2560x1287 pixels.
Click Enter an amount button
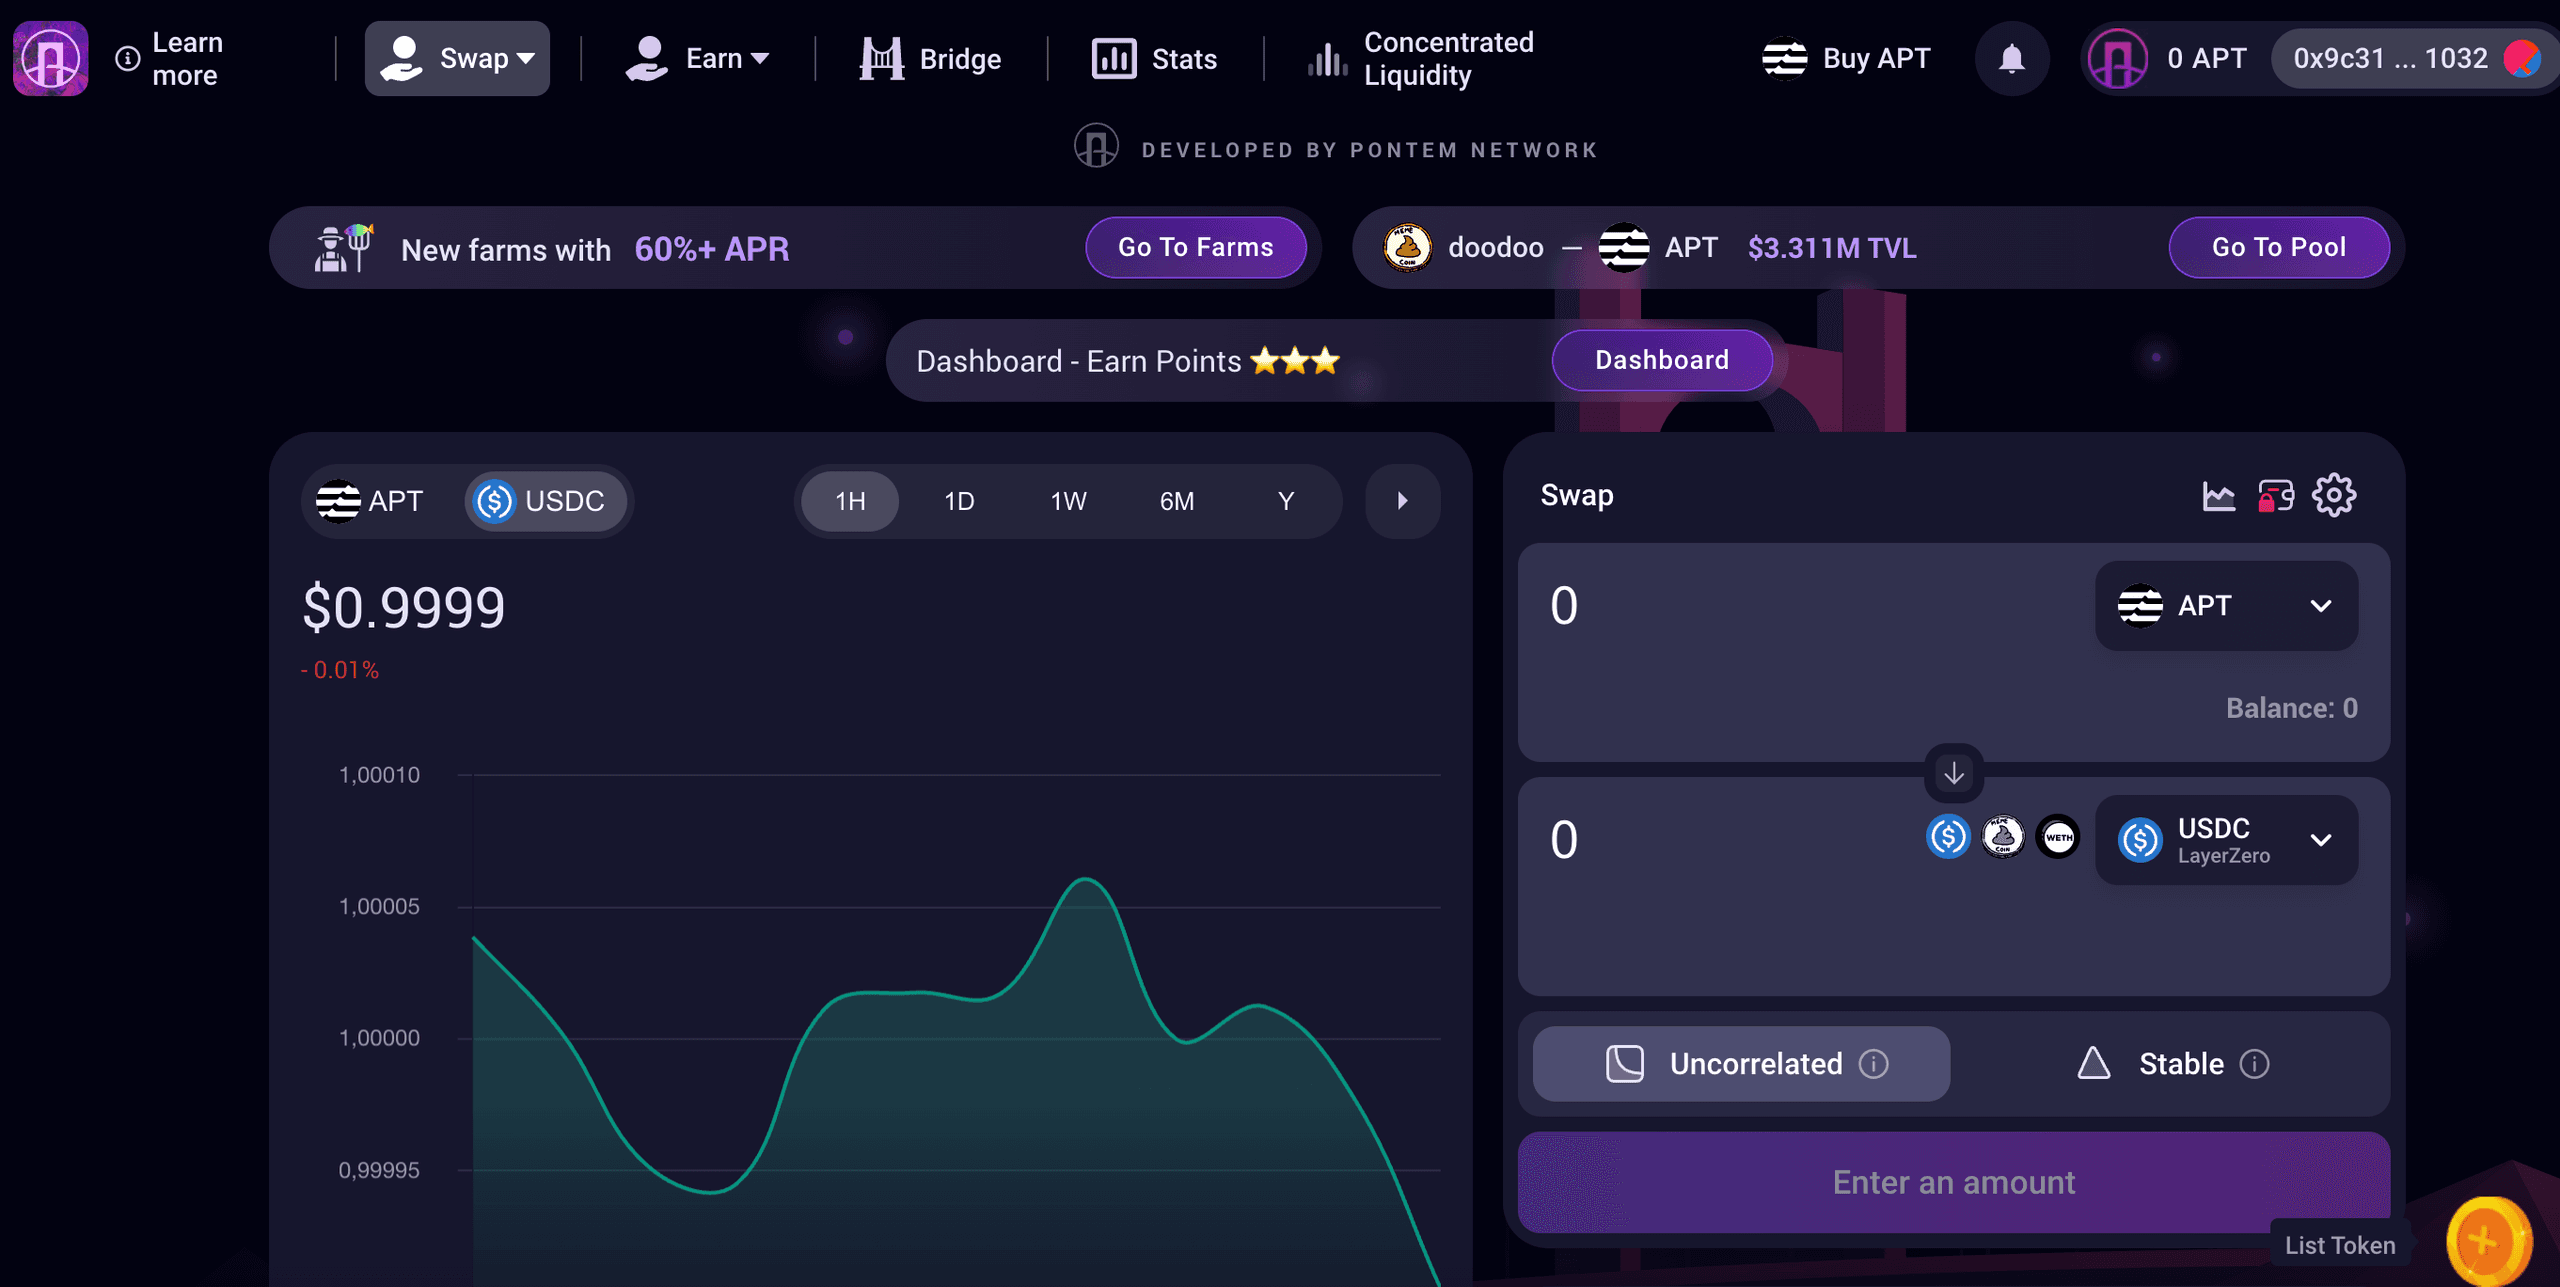pos(1954,1182)
